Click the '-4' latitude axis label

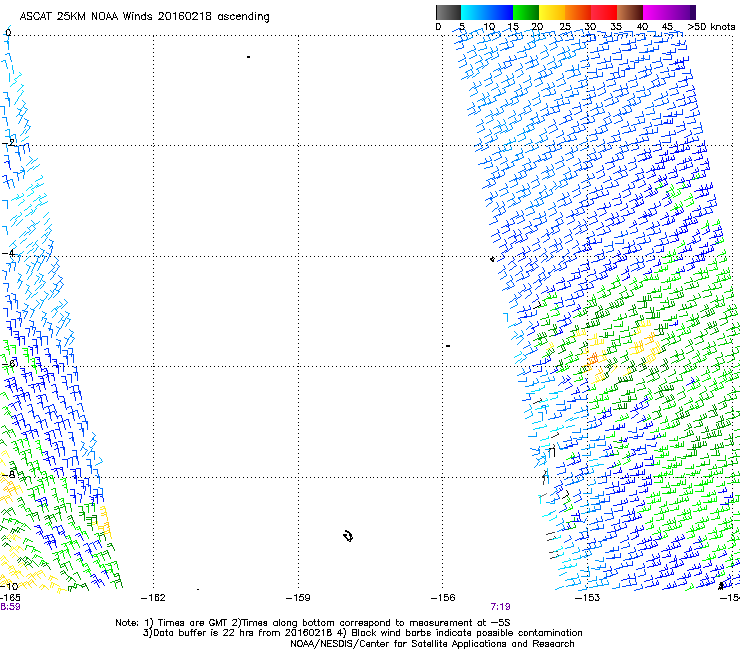[x=9, y=253]
